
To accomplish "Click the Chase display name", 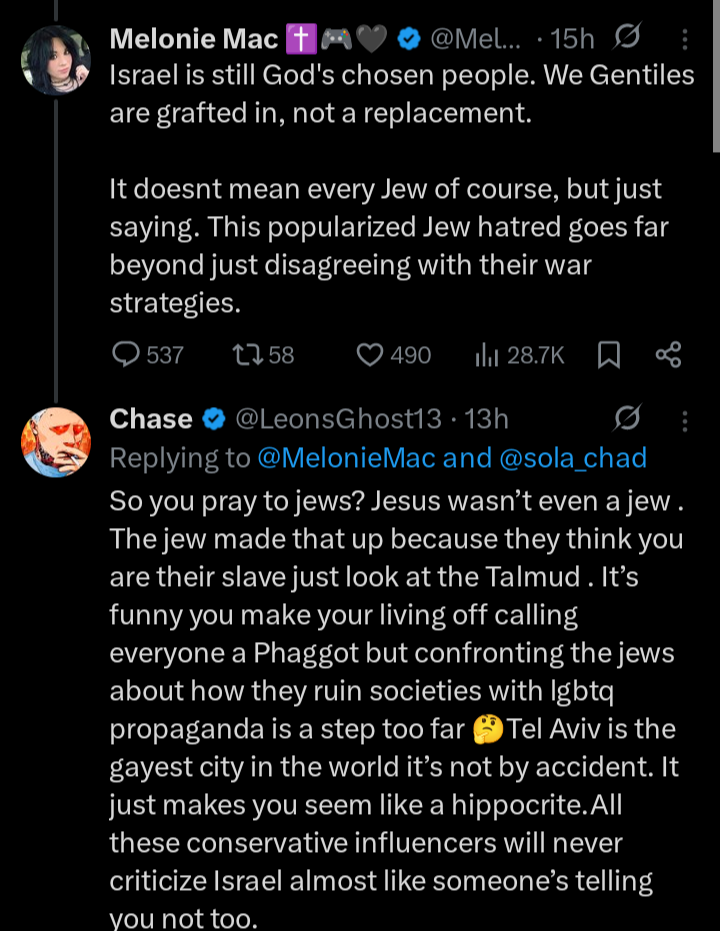I will 150,419.
